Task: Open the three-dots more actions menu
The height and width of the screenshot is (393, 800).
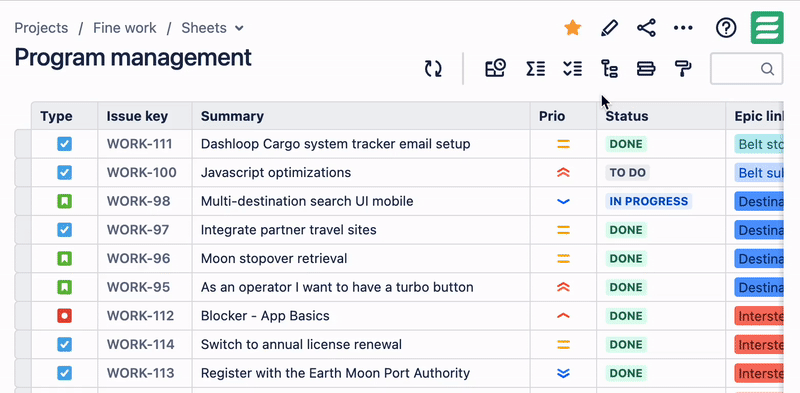Action: 683,28
